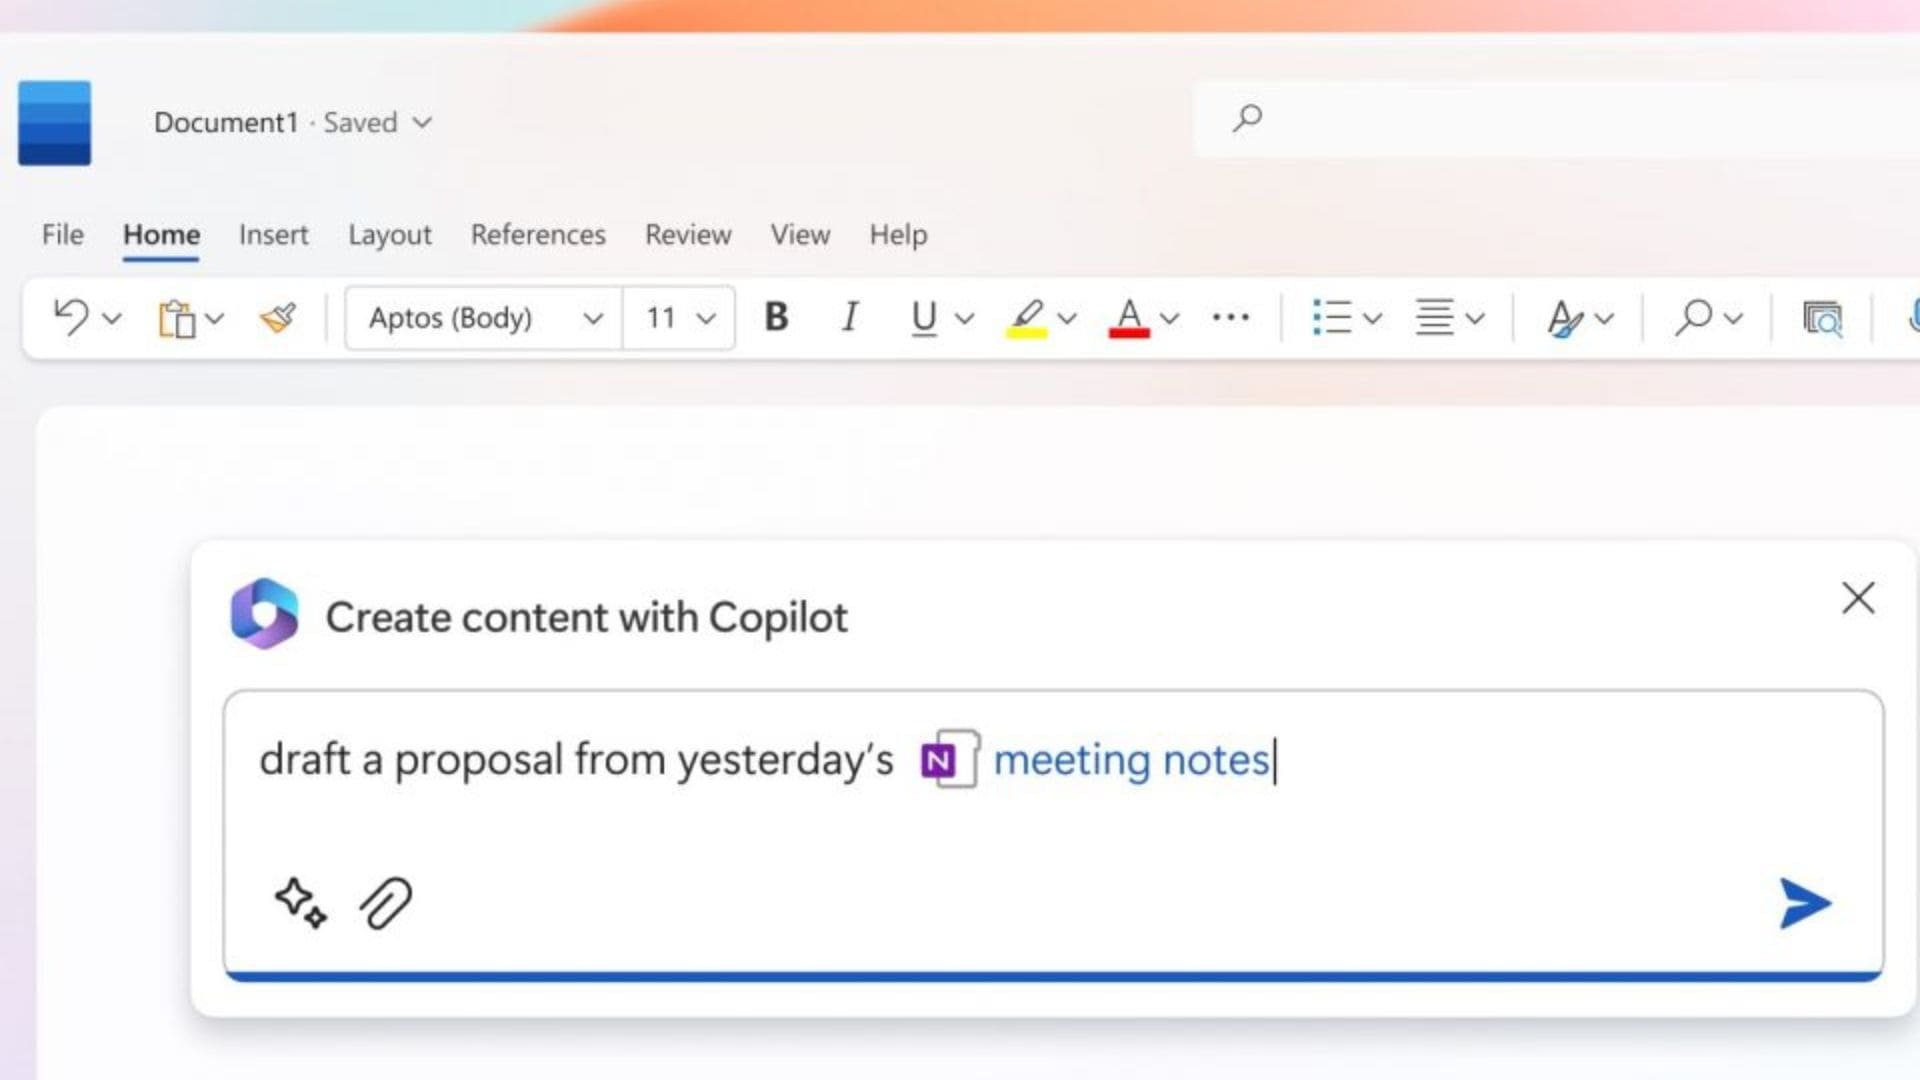Click the bullet list icon

tap(1332, 318)
